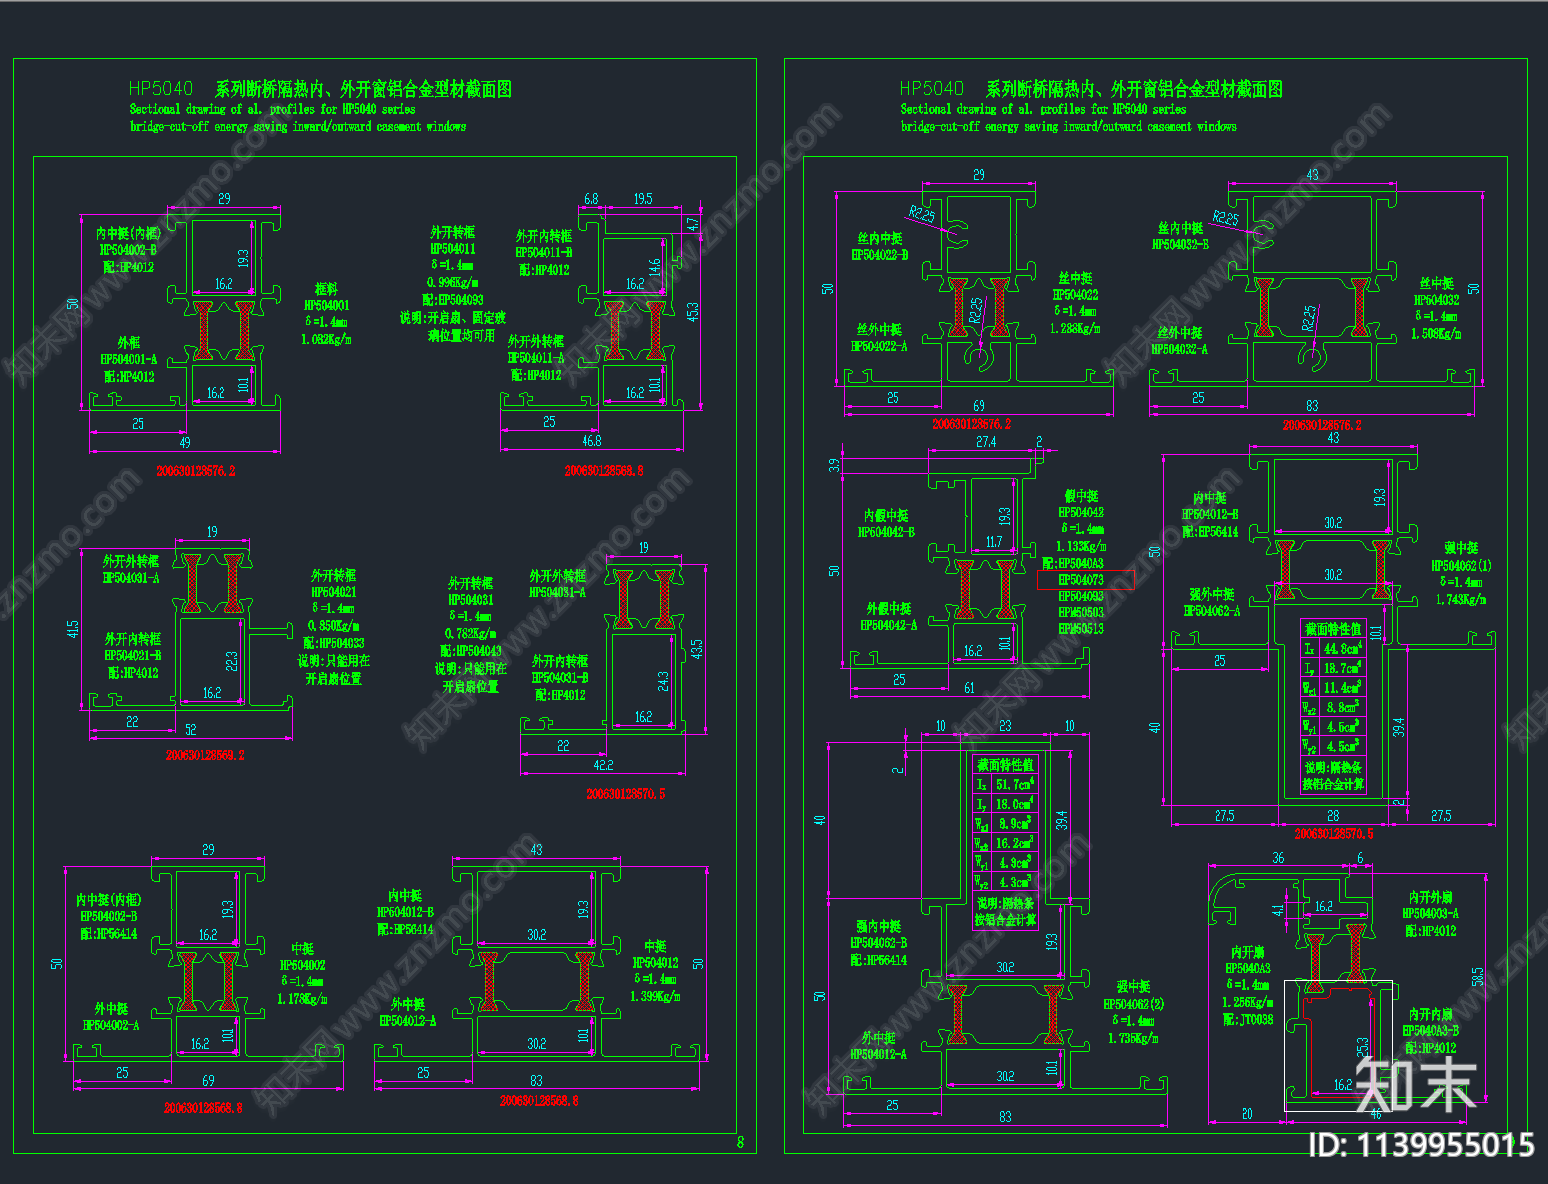This screenshot has height=1184, width=1548.
Task: Click the HP504032-A profile label
Action: pyautogui.click(x=1179, y=349)
